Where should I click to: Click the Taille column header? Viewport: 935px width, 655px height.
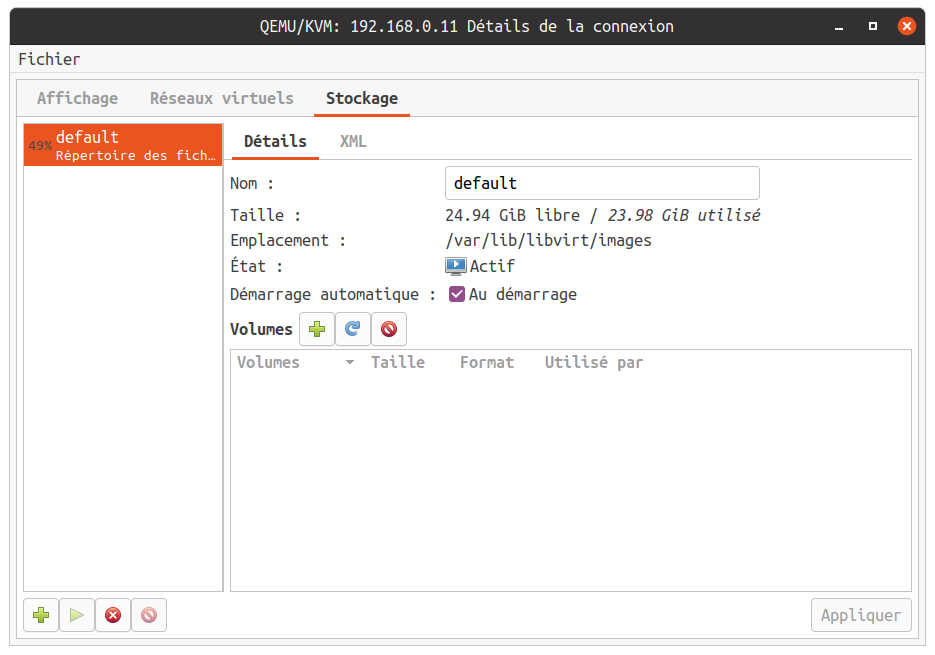point(398,363)
